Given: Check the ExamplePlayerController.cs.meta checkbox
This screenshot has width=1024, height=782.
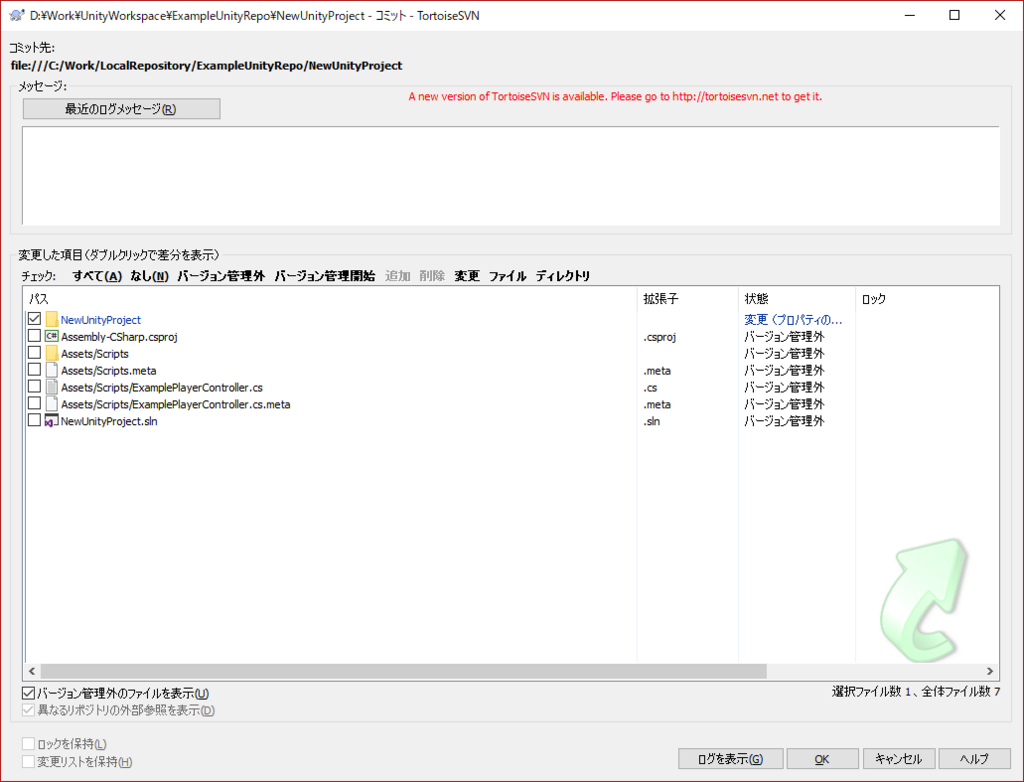Looking at the screenshot, I should point(35,404).
